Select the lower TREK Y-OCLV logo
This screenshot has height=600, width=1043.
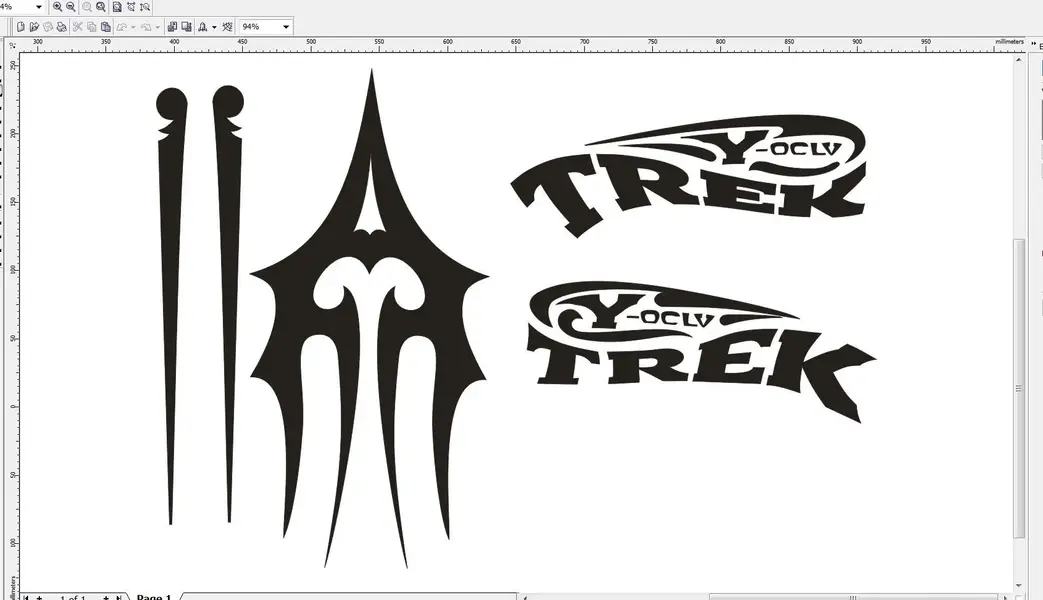point(701,351)
